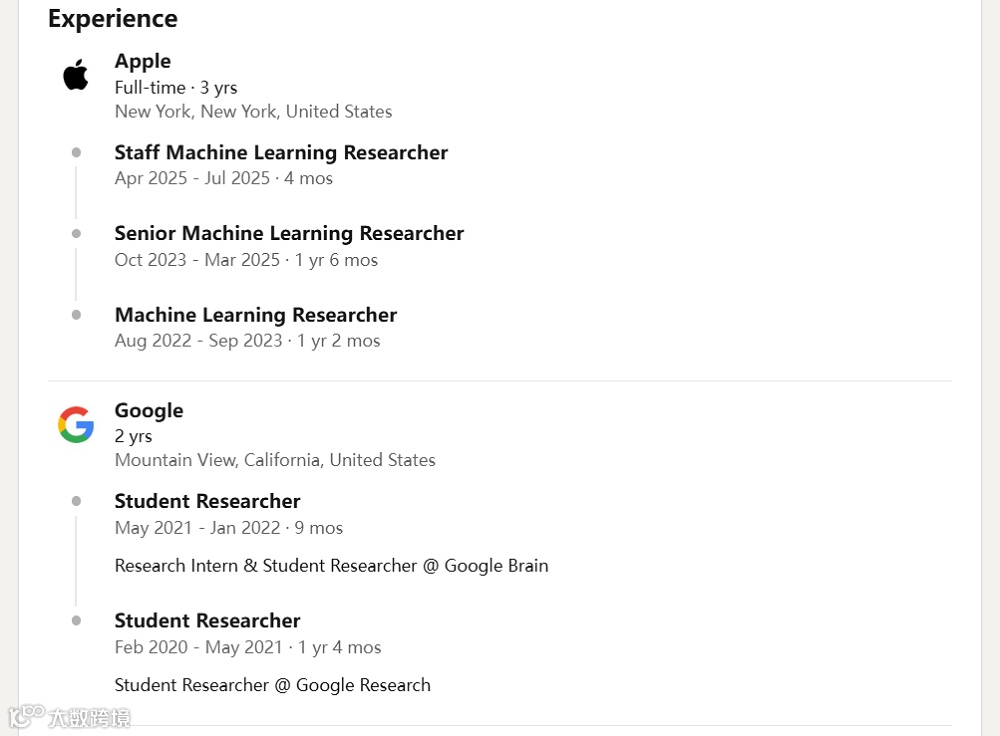The width and height of the screenshot is (1000, 736).
Task: Click the timeline dot beside Staff Machine Learning Researcher
Action: pos(76,153)
